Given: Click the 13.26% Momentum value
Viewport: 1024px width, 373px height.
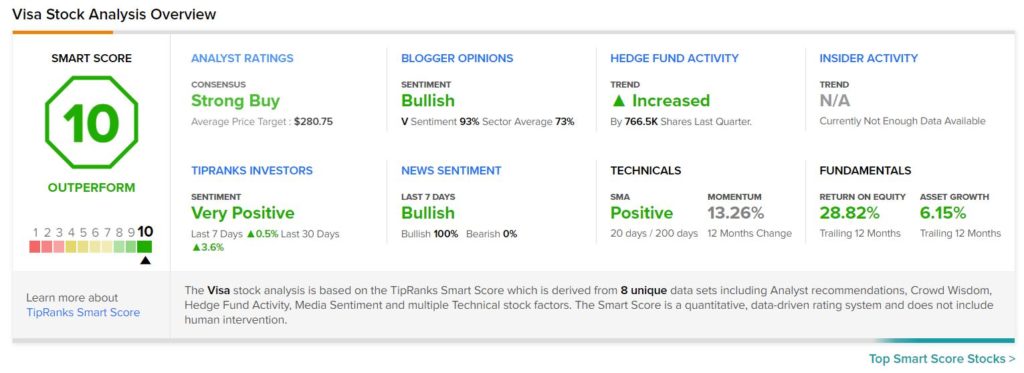Looking at the screenshot, I should tap(735, 213).
